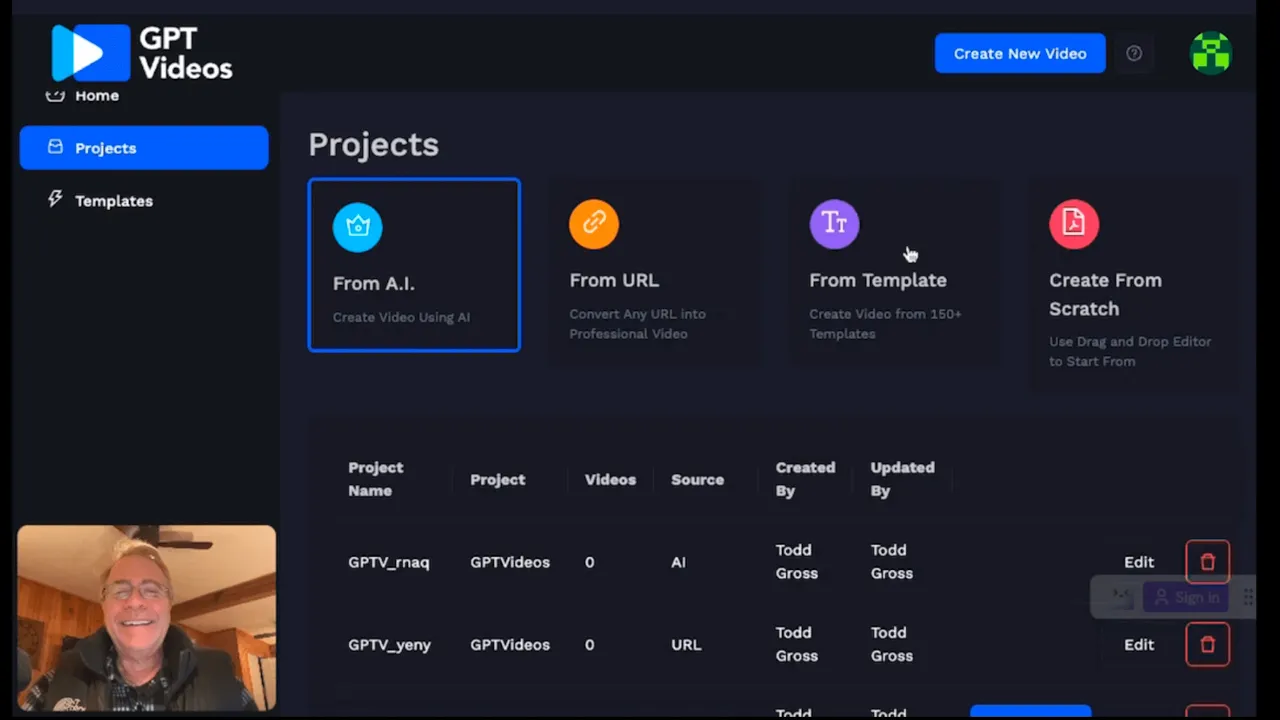Click the faded Sign in overlay button
1280x720 pixels.
pyautogui.click(x=1186, y=597)
